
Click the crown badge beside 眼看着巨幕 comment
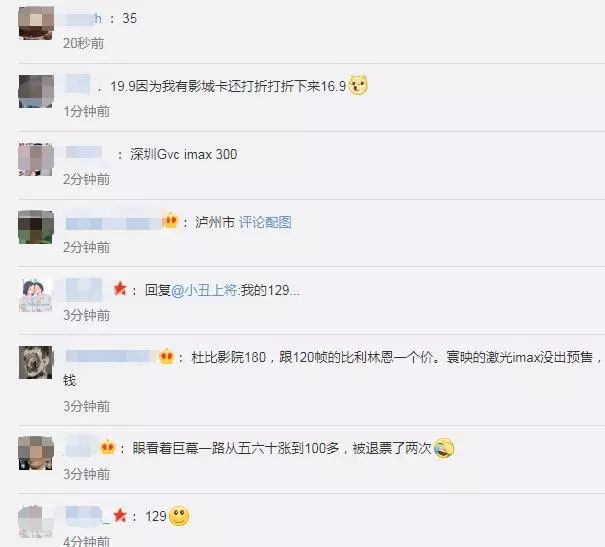tap(107, 447)
